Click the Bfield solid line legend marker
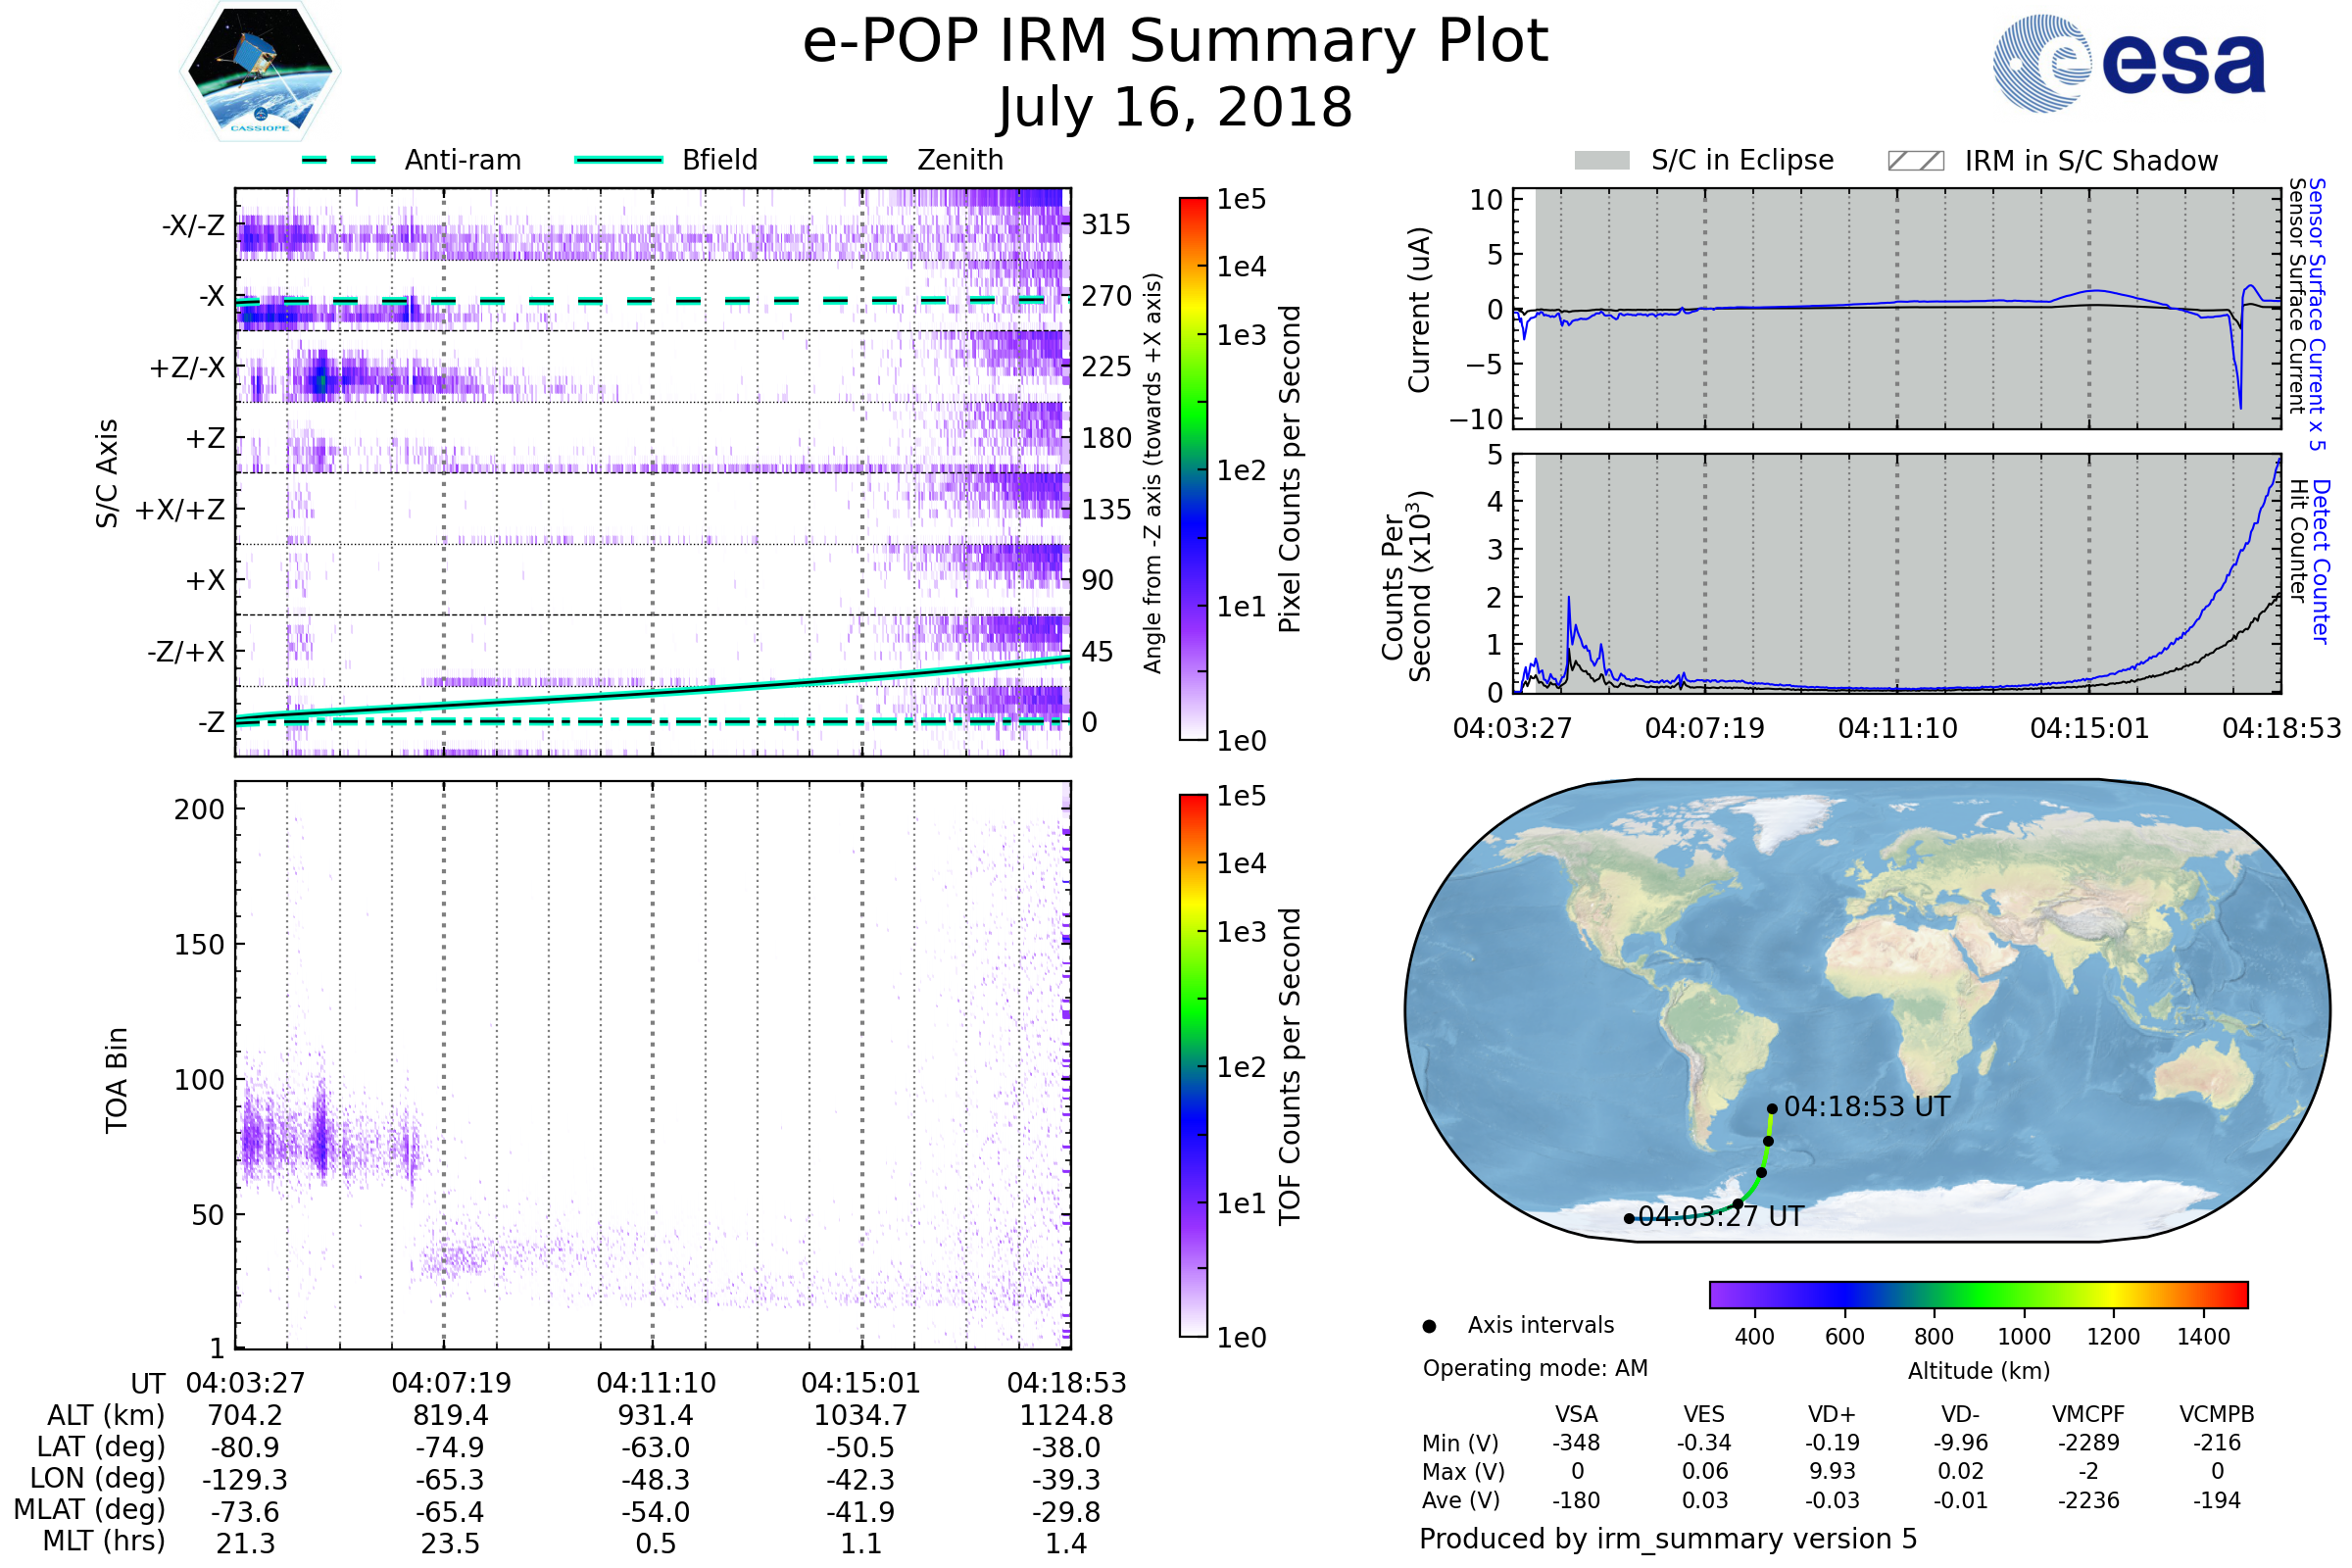2352x1568 pixels. pyautogui.click(x=618, y=160)
